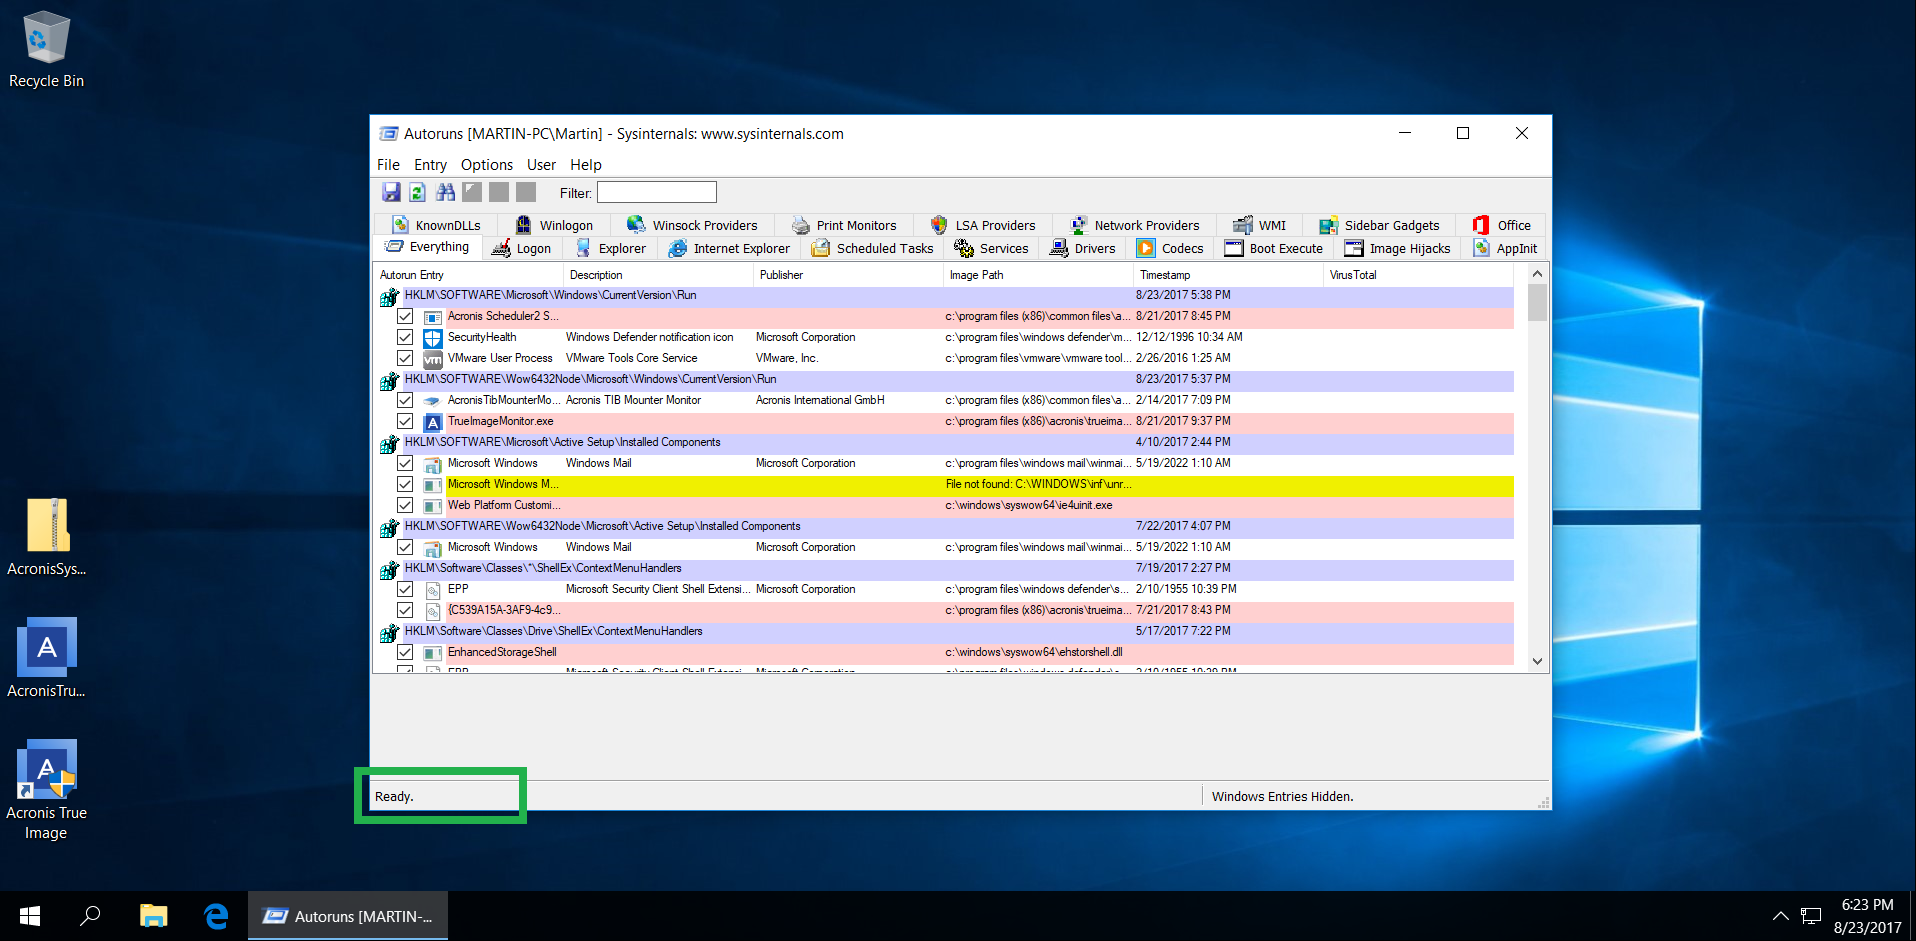Select the Everything tab

(427, 247)
